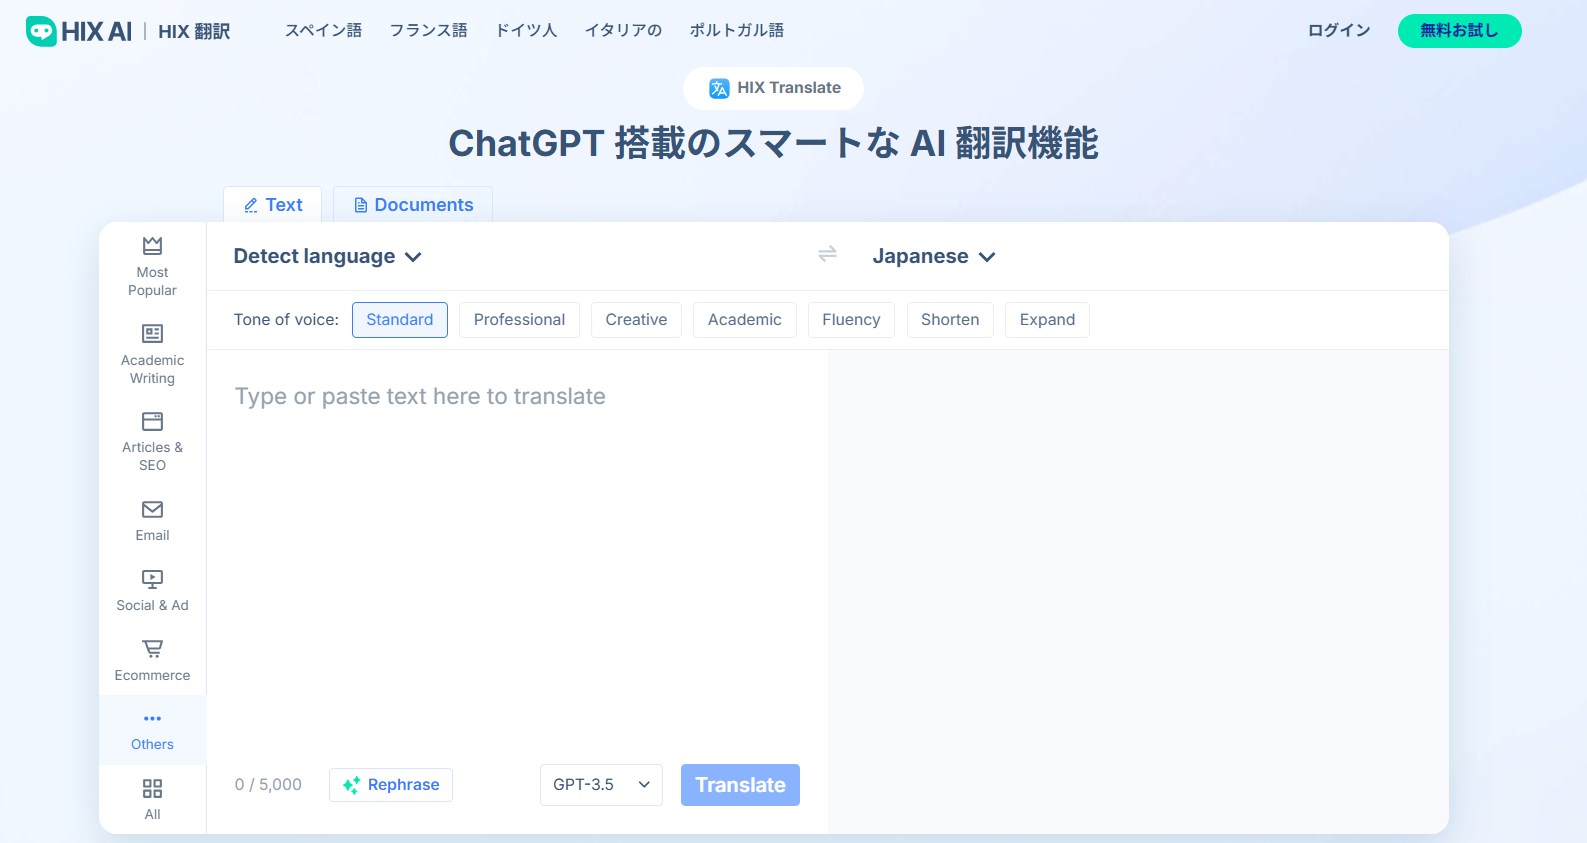This screenshot has height=843, width=1587.
Task: Open フランス語 navigation link
Action: pyautogui.click(x=429, y=31)
